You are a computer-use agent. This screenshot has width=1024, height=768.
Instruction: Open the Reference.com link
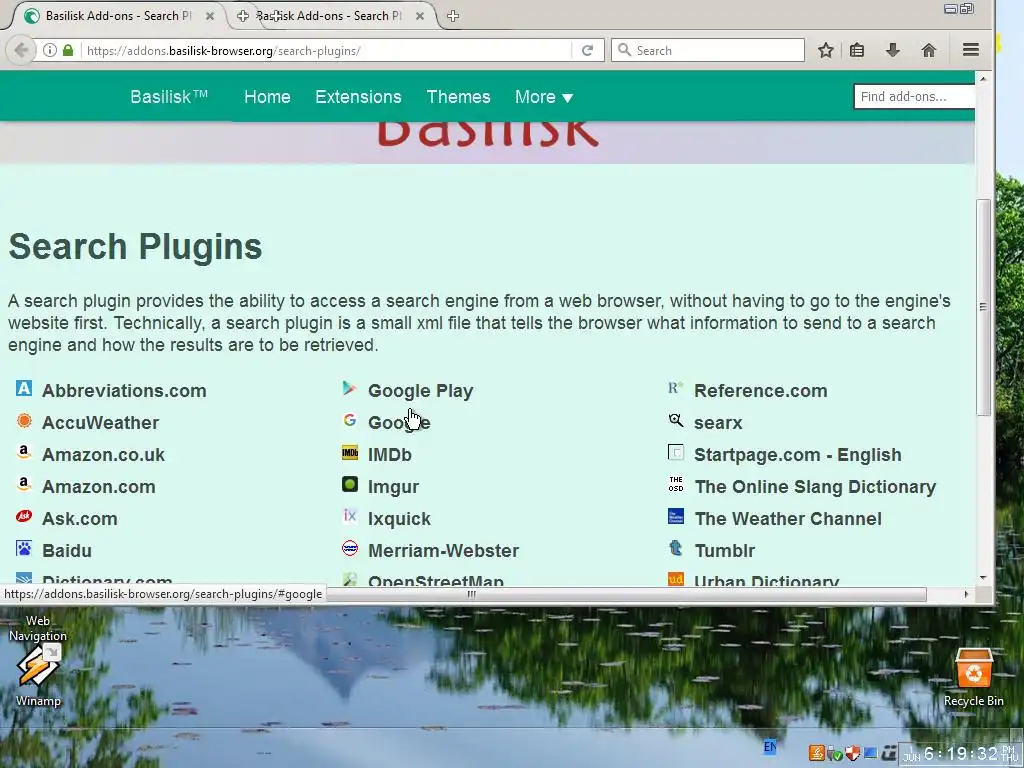click(760, 391)
